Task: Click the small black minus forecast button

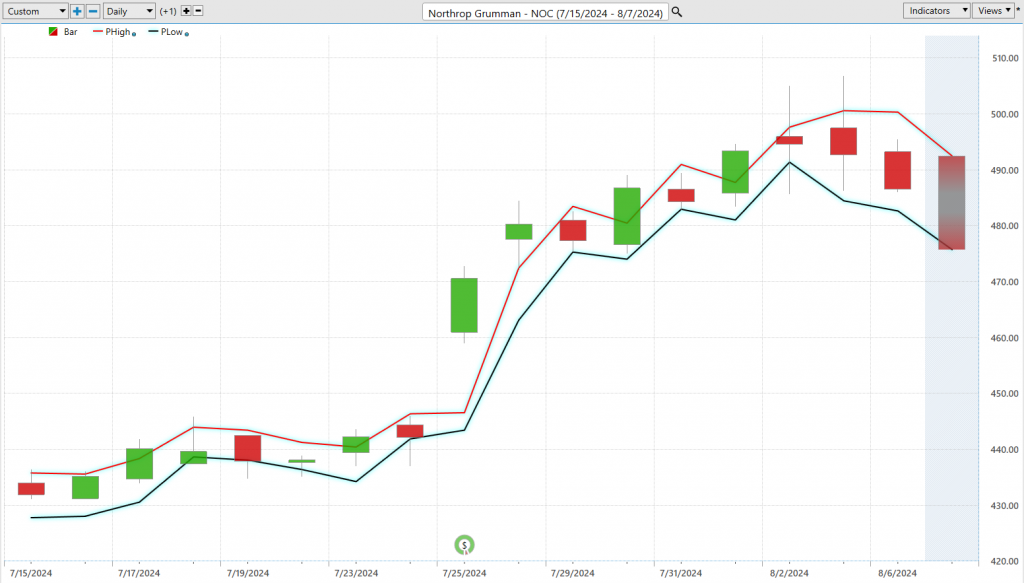Action: point(198,11)
